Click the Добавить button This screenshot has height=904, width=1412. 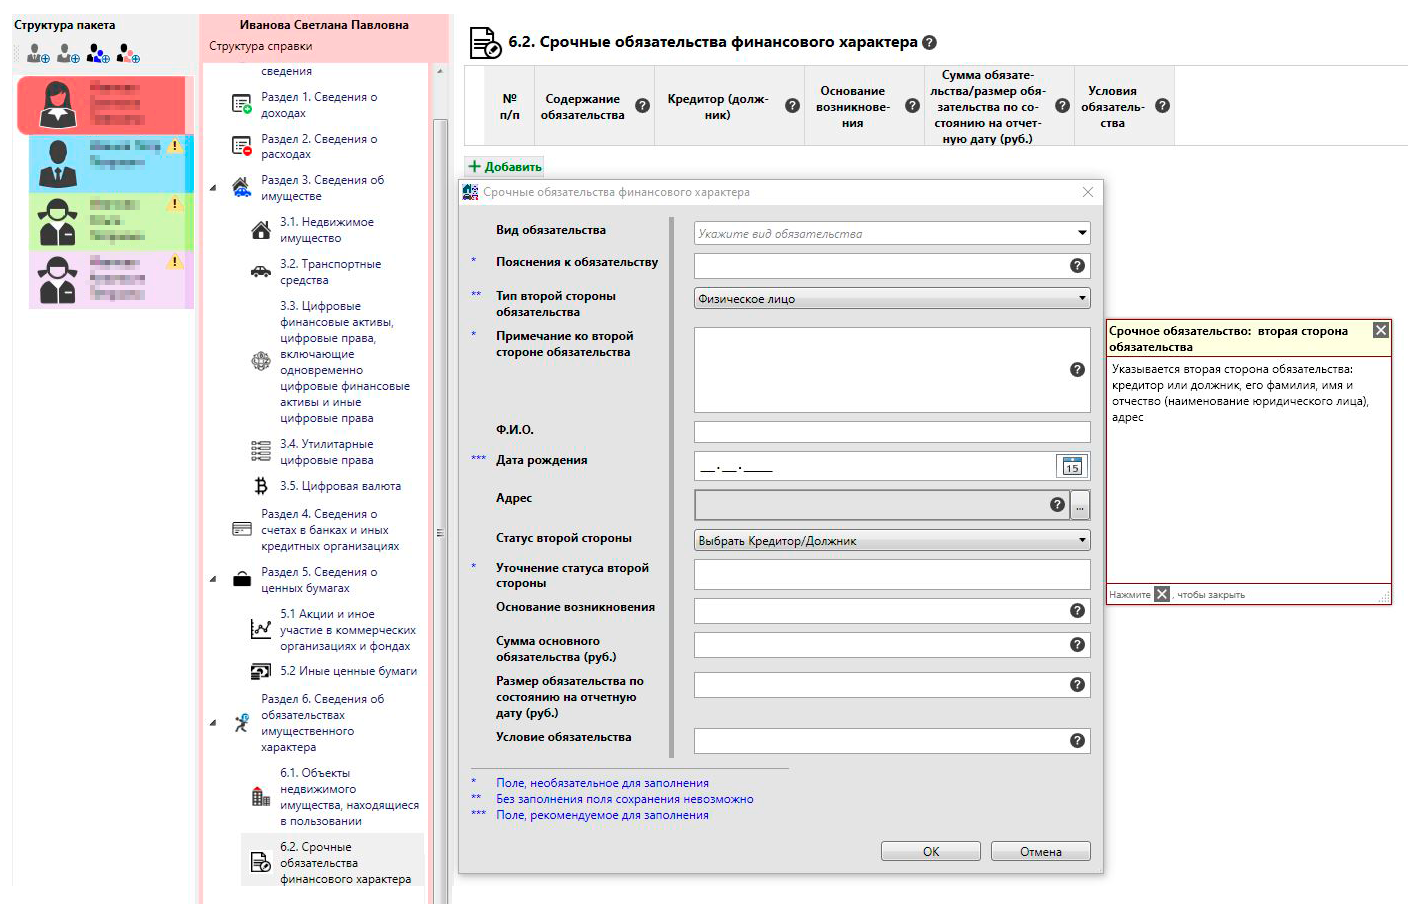click(x=505, y=166)
